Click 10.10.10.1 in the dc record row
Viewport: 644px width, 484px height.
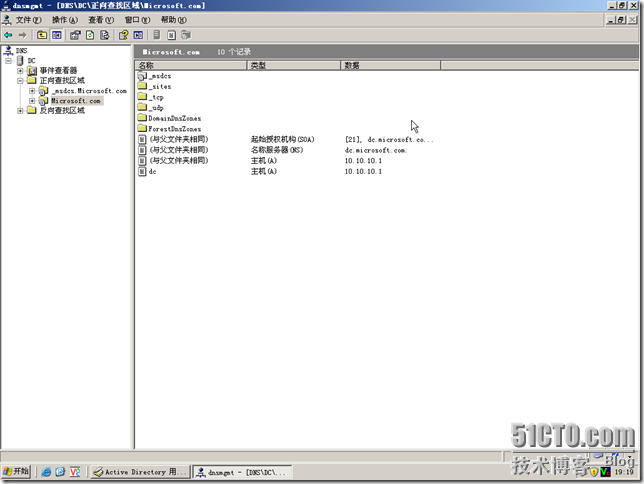point(363,171)
